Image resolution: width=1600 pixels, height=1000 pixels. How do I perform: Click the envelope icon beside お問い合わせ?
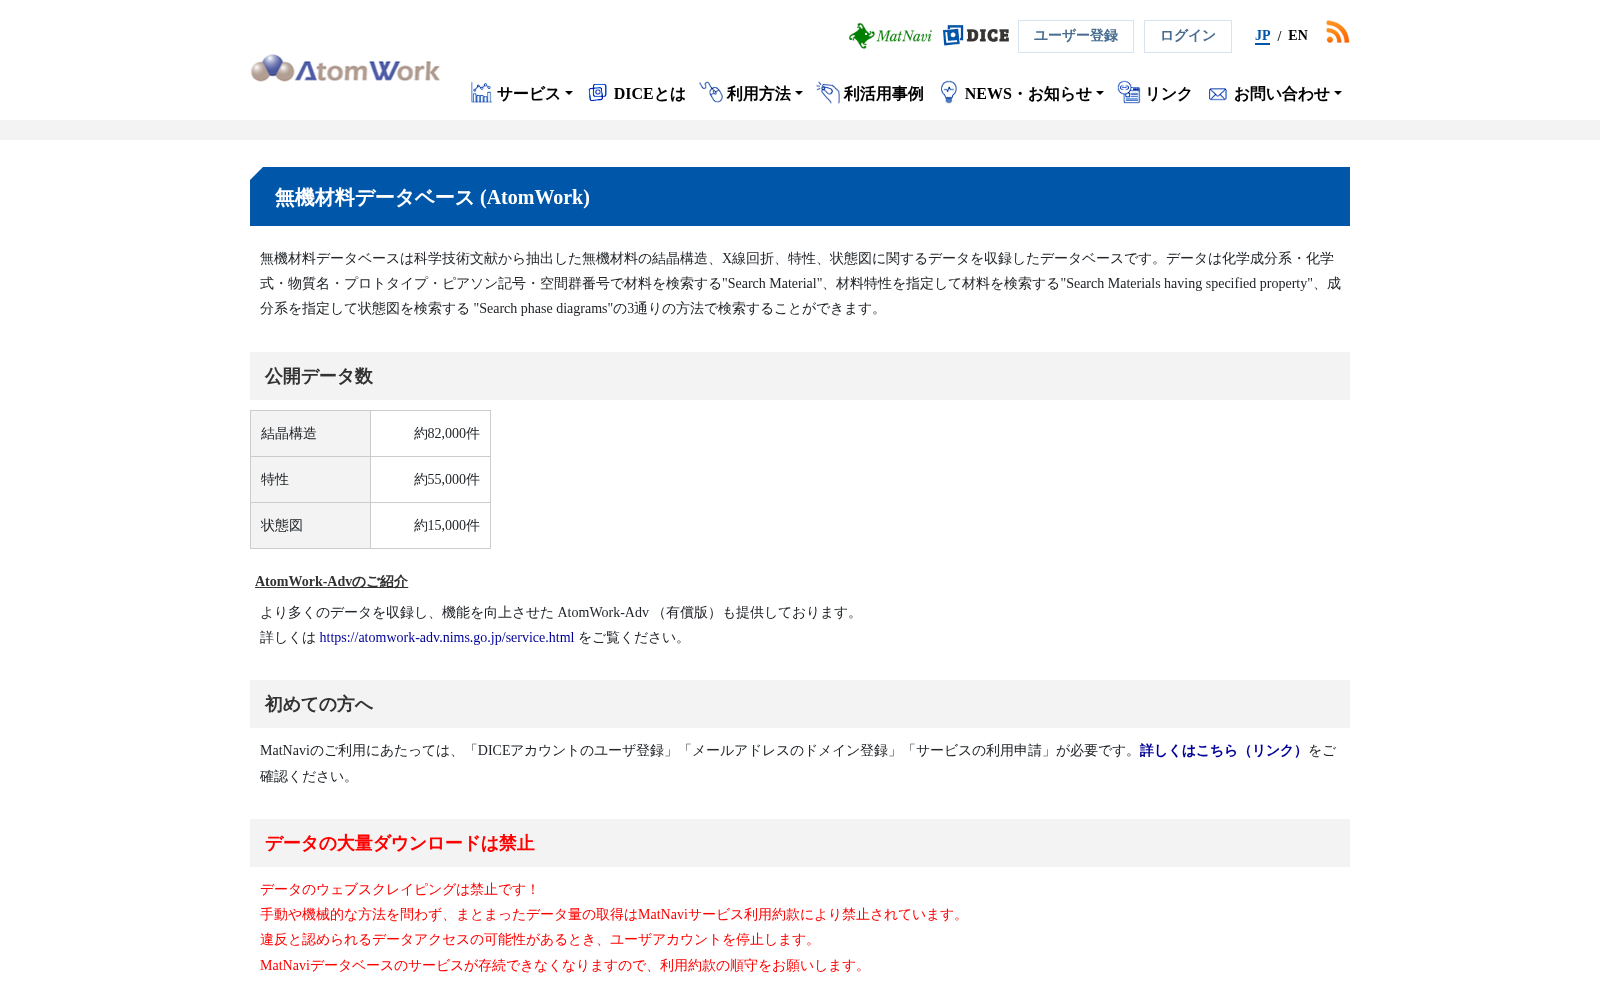[x=1218, y=94]
